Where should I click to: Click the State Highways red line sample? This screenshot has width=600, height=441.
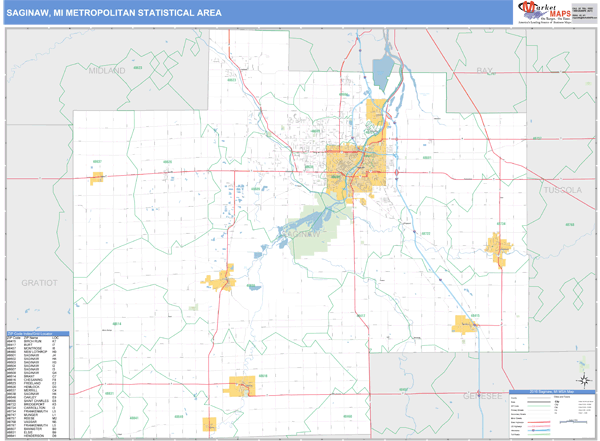[x=539, y=422]
